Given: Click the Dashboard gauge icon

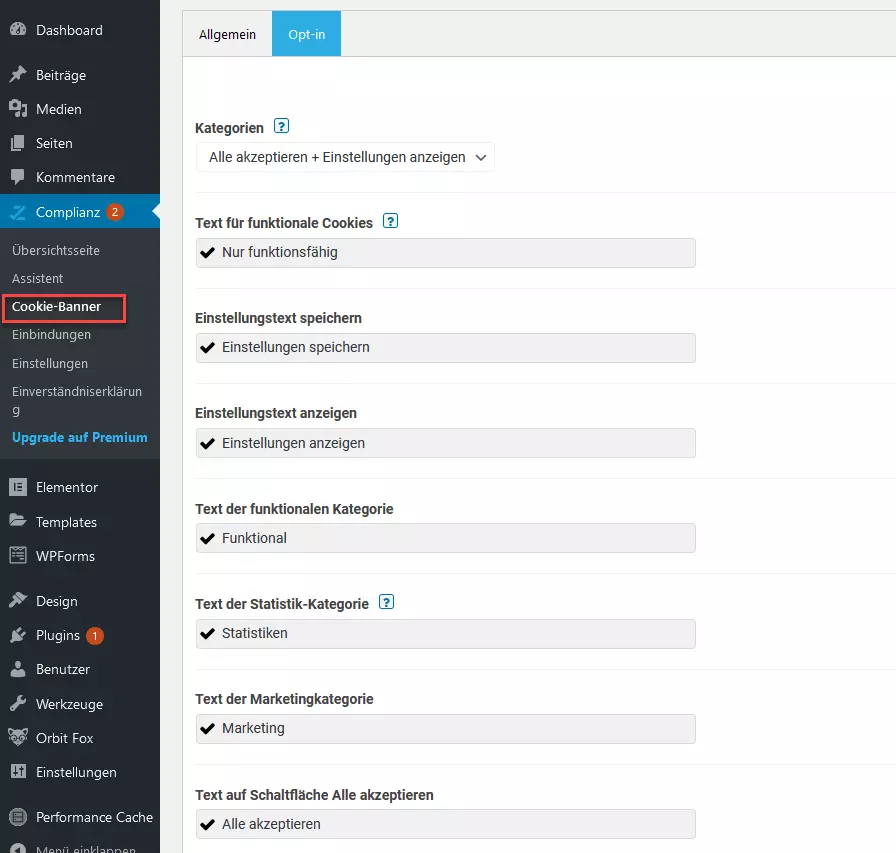Looking at the screenshot, I should [x=18, y=29].
